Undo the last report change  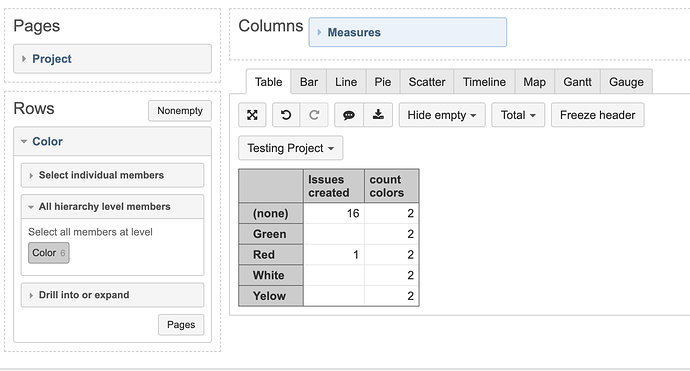point(286,115)
